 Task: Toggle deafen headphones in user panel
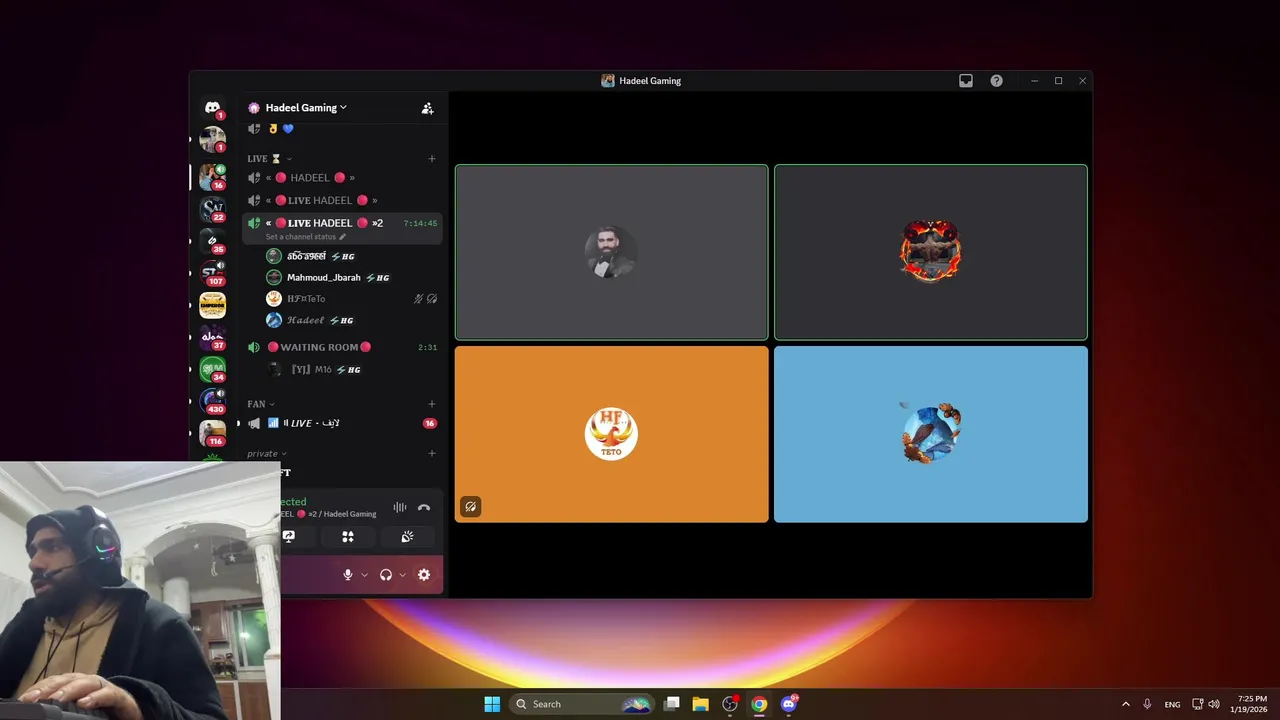click(386, 575)
